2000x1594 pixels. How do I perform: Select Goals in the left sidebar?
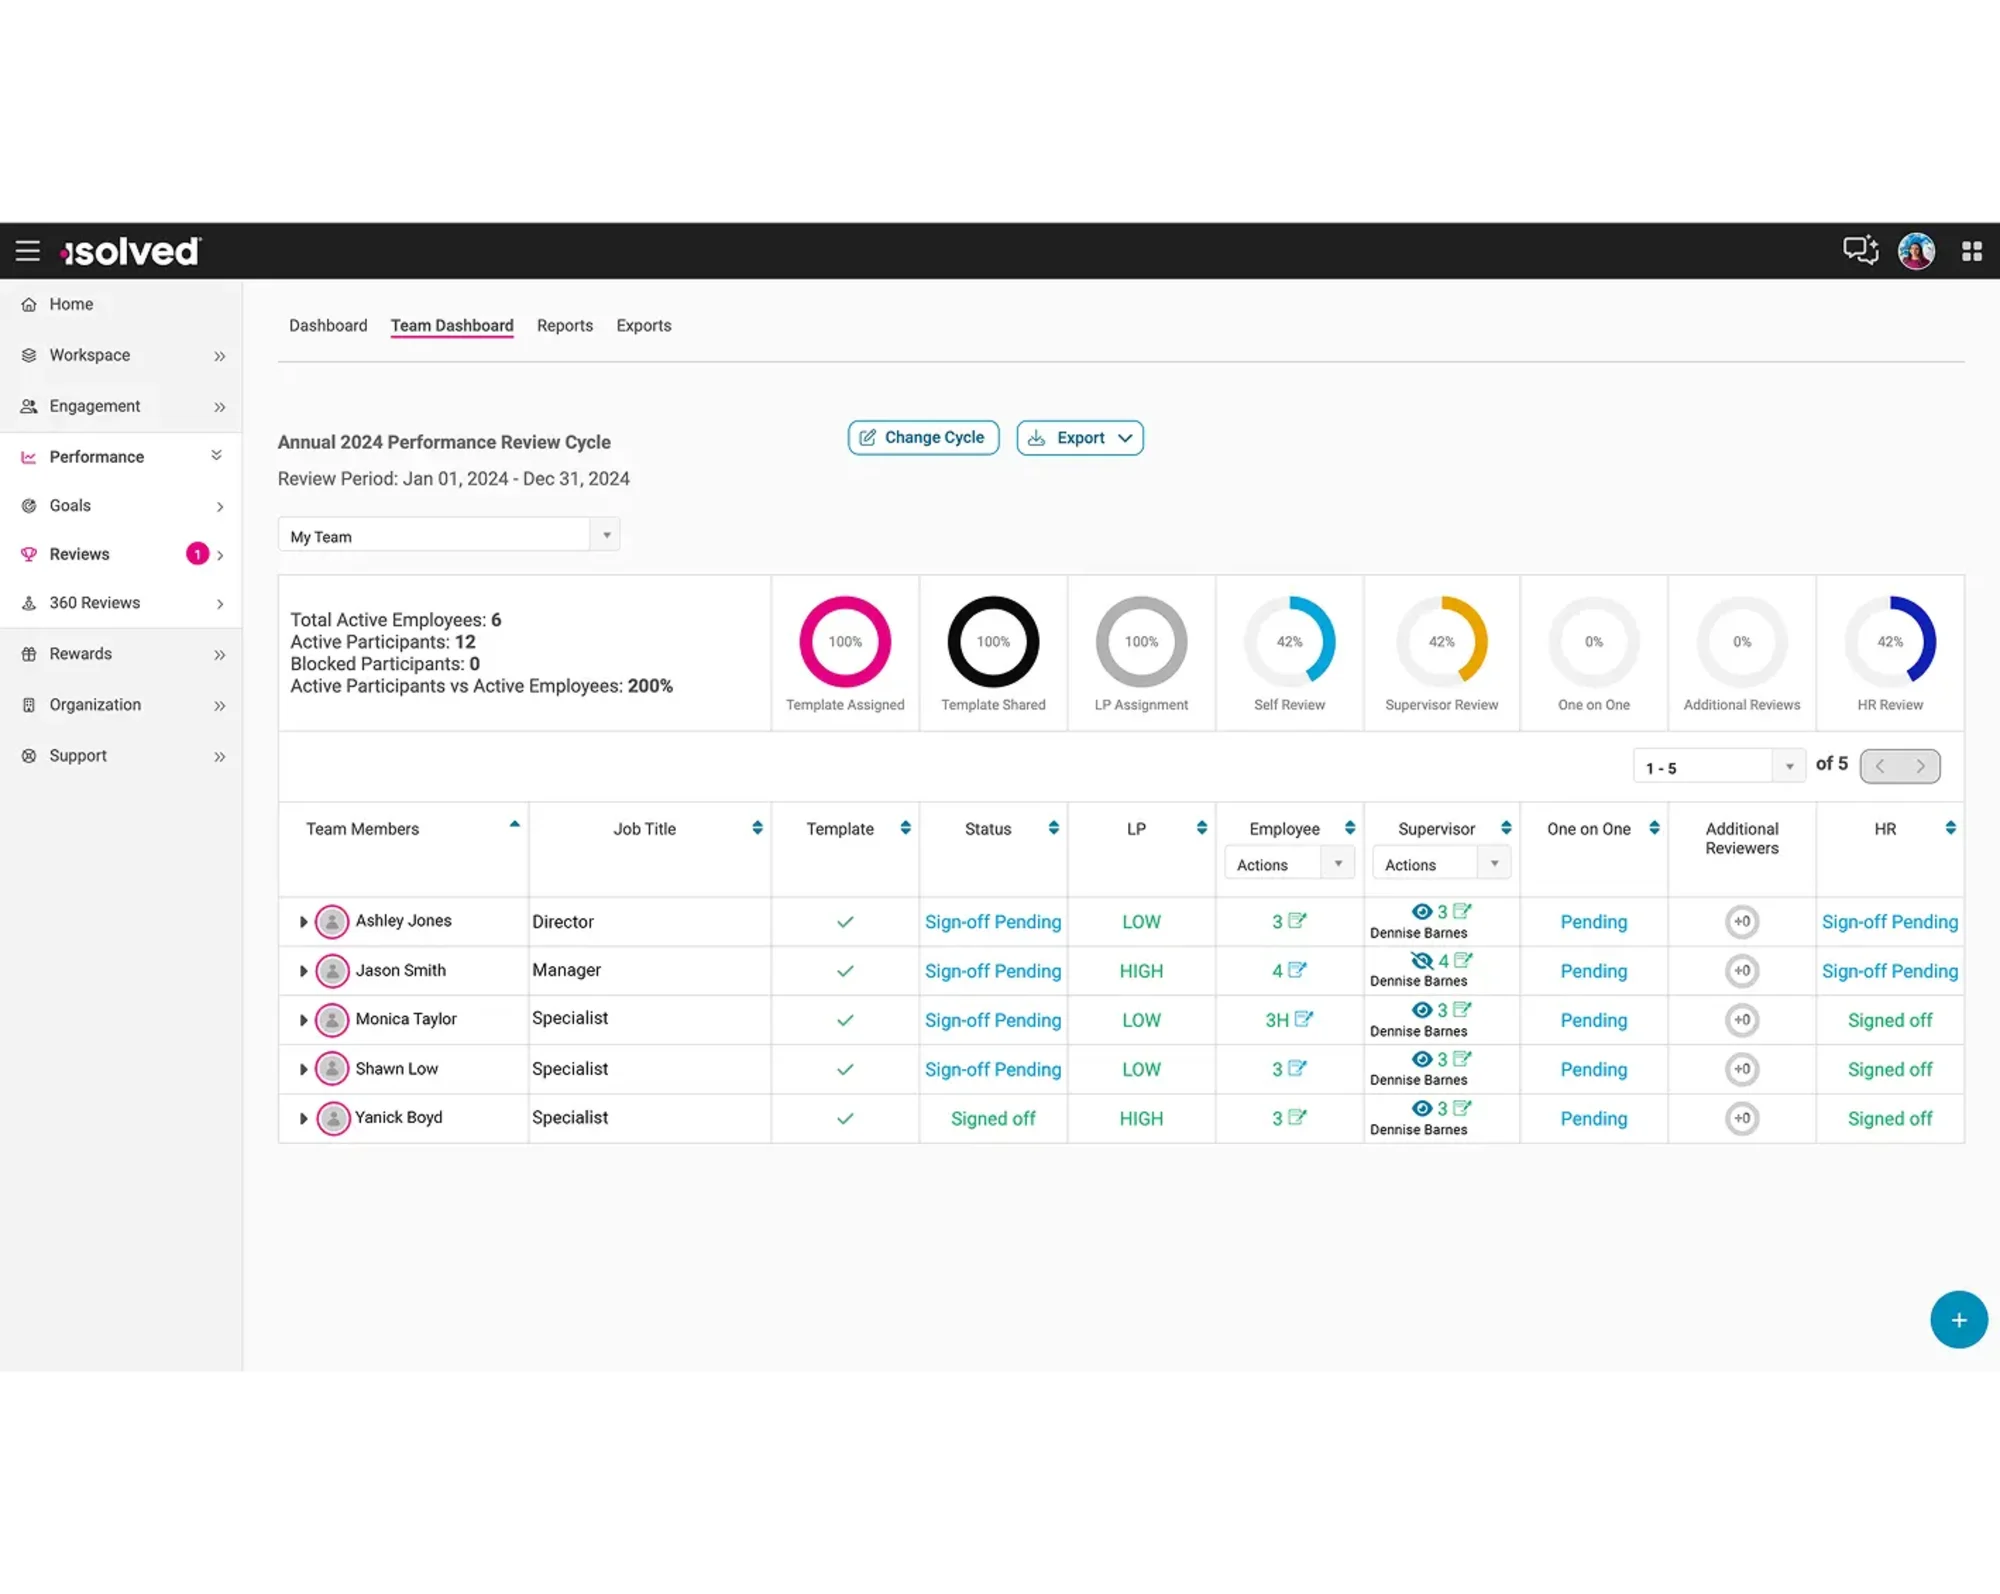pyautogui.click(x=70, y=505)
